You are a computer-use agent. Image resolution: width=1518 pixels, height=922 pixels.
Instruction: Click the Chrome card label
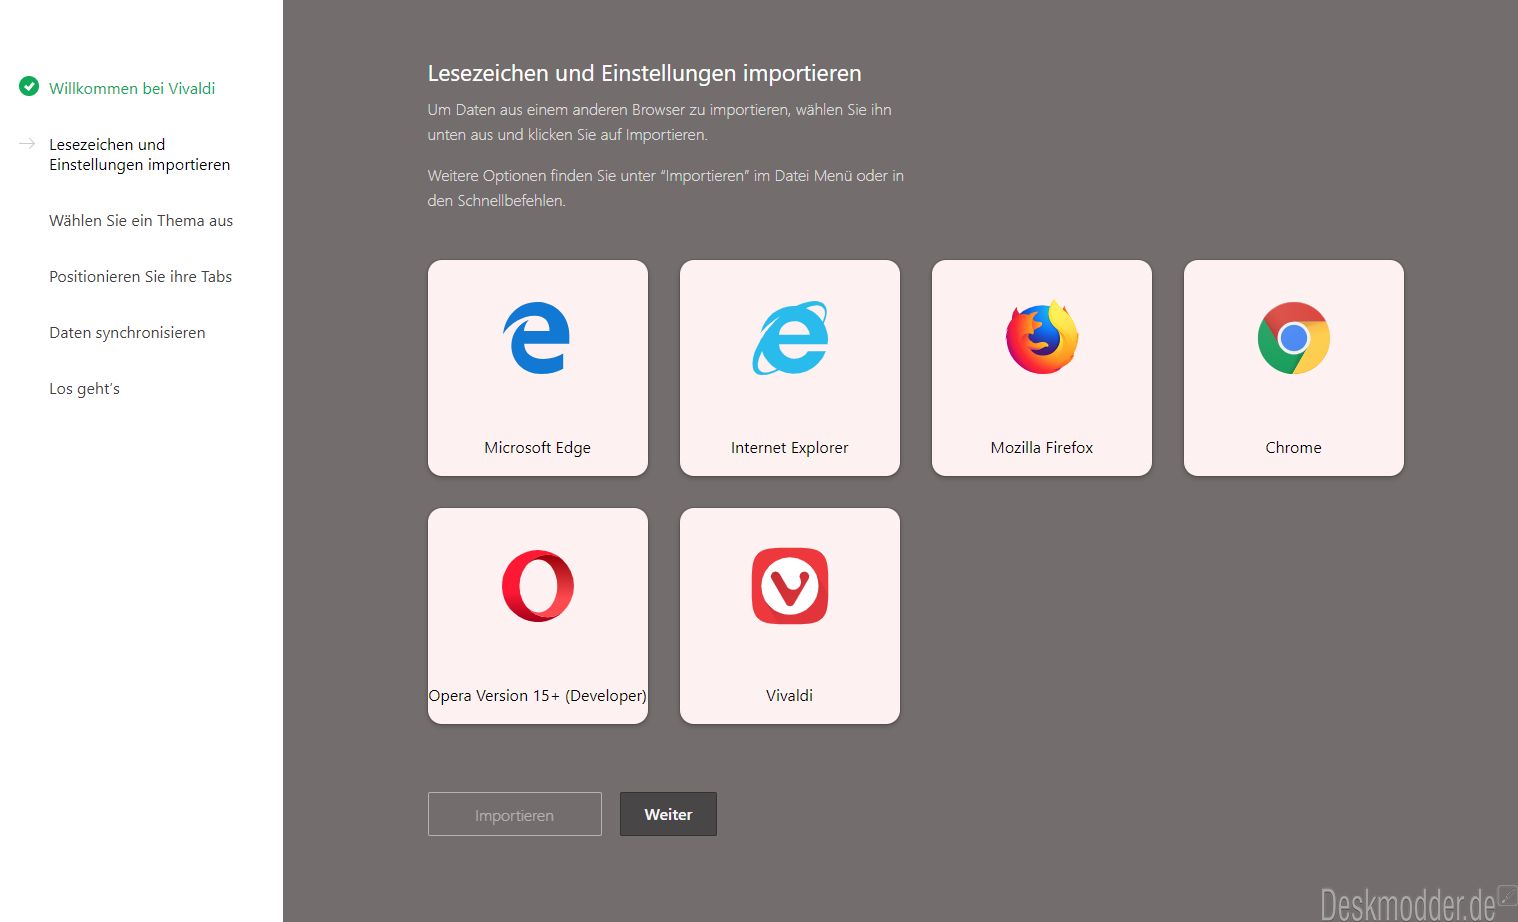tap(1294, 447)
